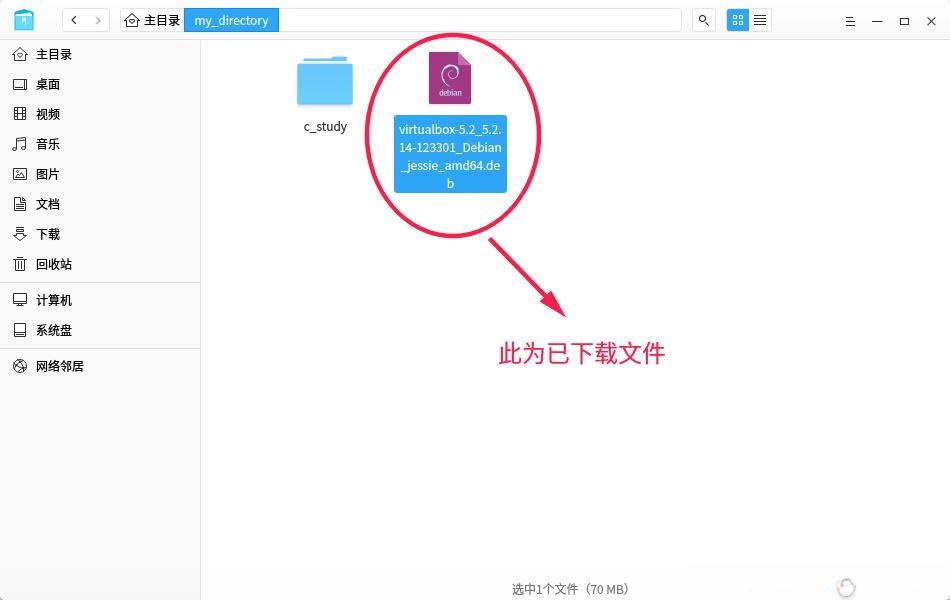
Task: Go forward with the right arrow
Action: pos(98,20)
